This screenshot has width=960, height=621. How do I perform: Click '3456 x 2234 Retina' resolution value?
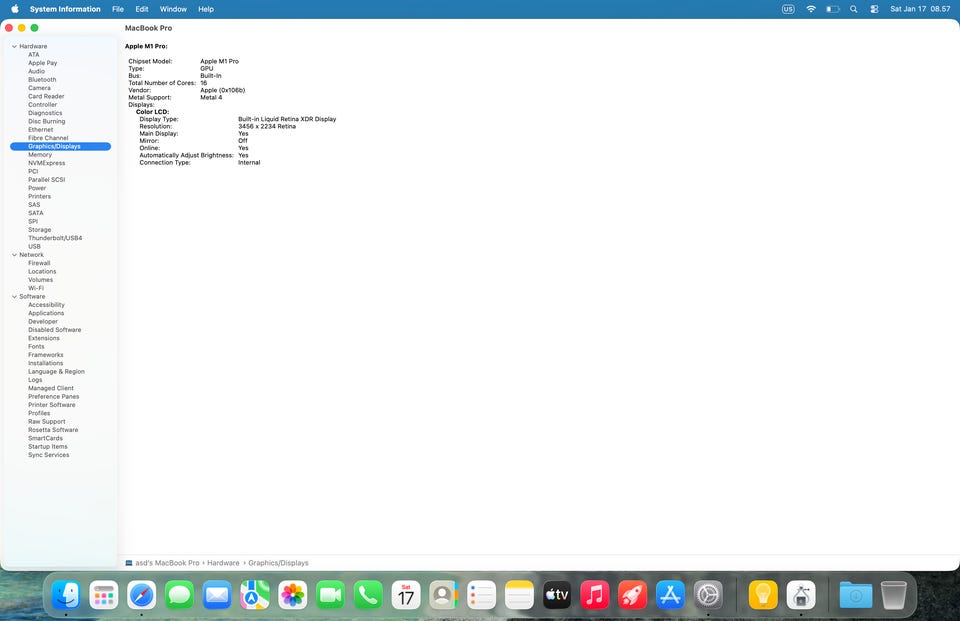(267, 126)
